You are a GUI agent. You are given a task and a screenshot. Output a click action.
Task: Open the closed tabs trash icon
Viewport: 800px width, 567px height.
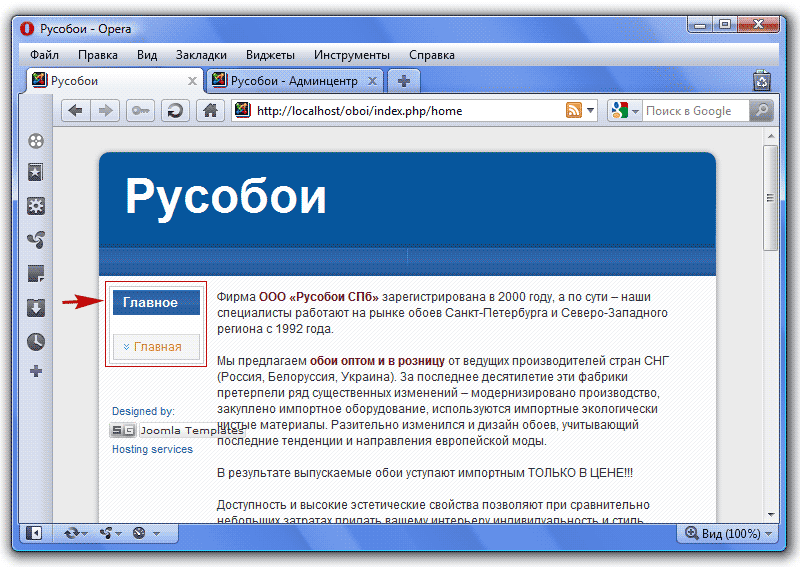pos(762,81)
